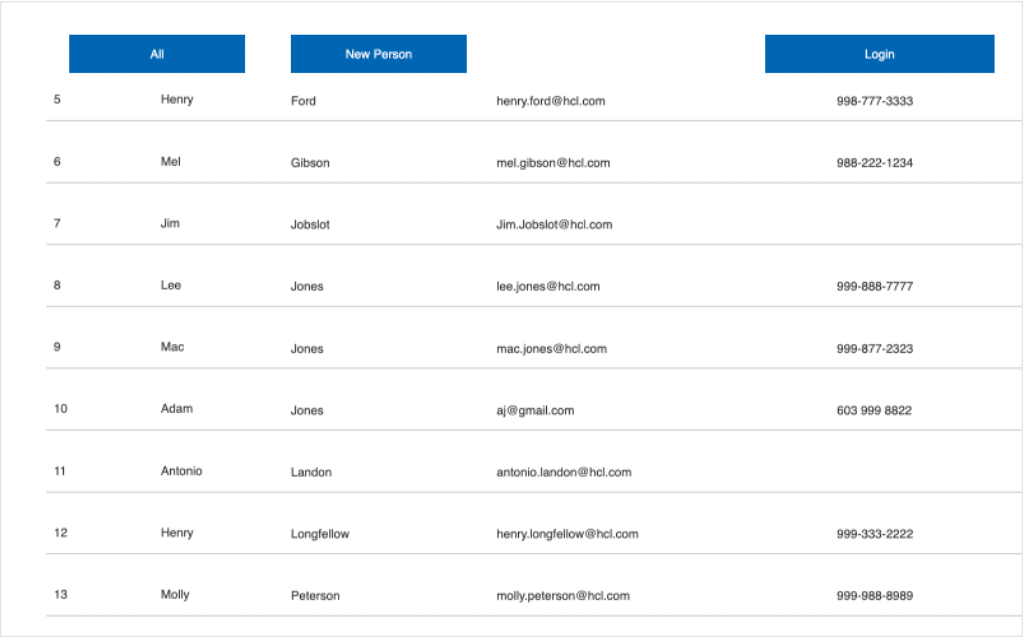Click last name Jones in Adam's row

pyautogui.click(x=307, y=410)
